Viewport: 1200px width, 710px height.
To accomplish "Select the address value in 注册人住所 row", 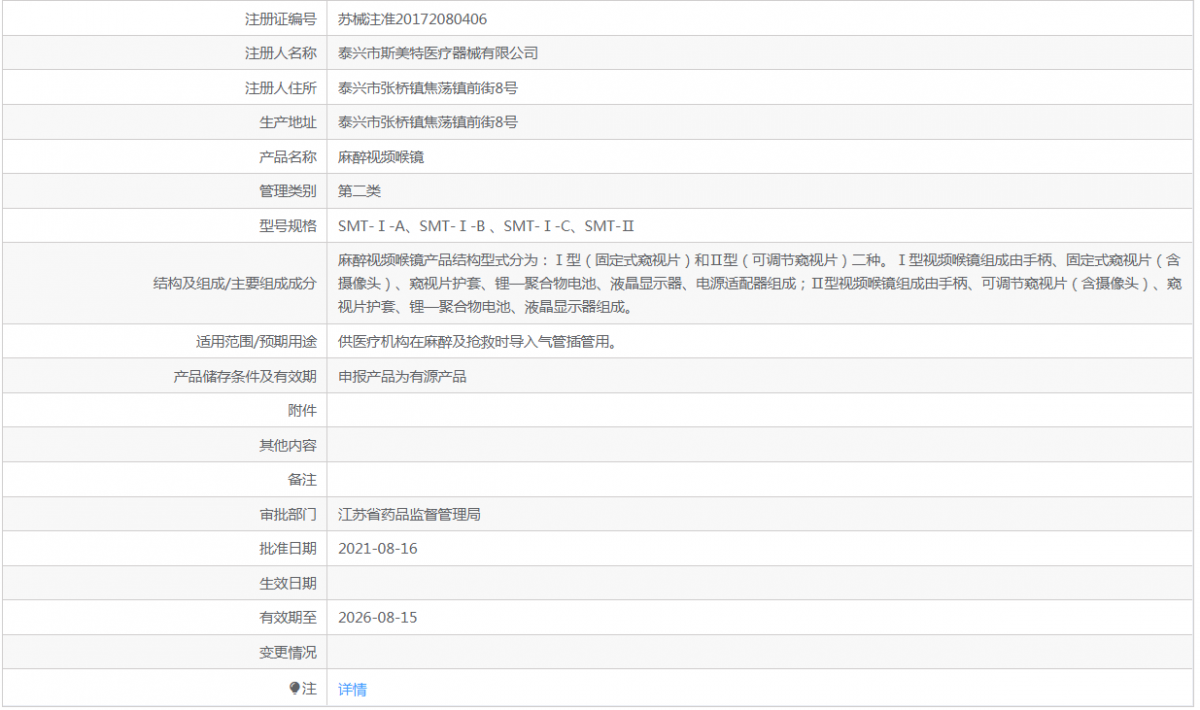I will [428, 88].
